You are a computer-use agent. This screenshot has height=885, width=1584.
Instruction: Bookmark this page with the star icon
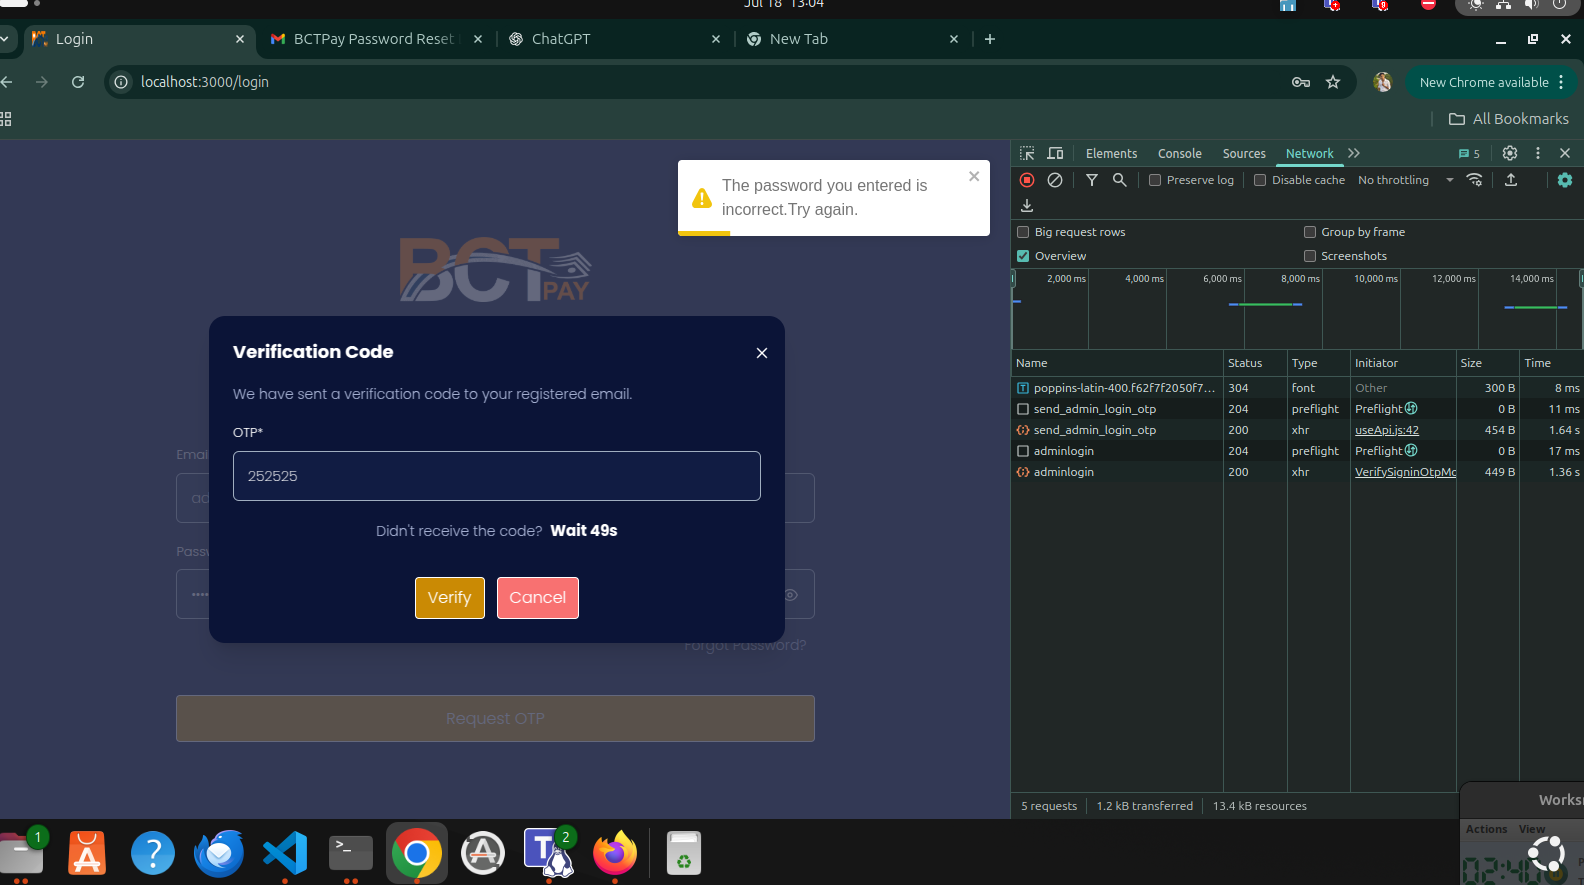(1333, 82)
